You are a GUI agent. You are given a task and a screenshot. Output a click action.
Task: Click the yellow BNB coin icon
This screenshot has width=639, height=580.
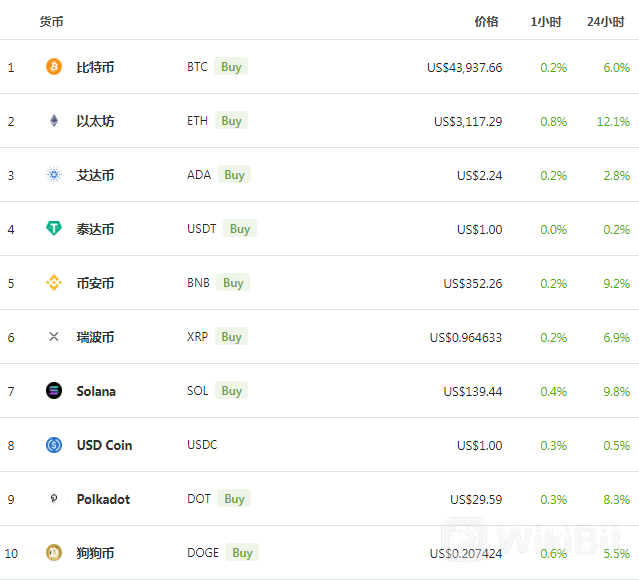54,283
